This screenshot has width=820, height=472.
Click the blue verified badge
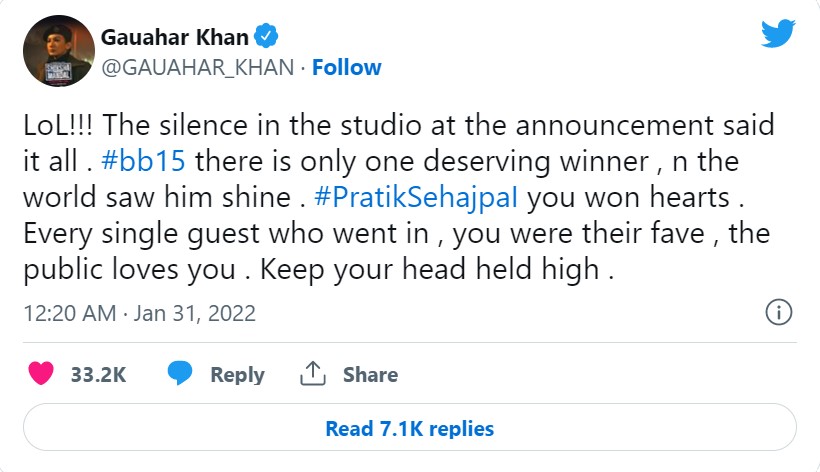tap(265, 38)
